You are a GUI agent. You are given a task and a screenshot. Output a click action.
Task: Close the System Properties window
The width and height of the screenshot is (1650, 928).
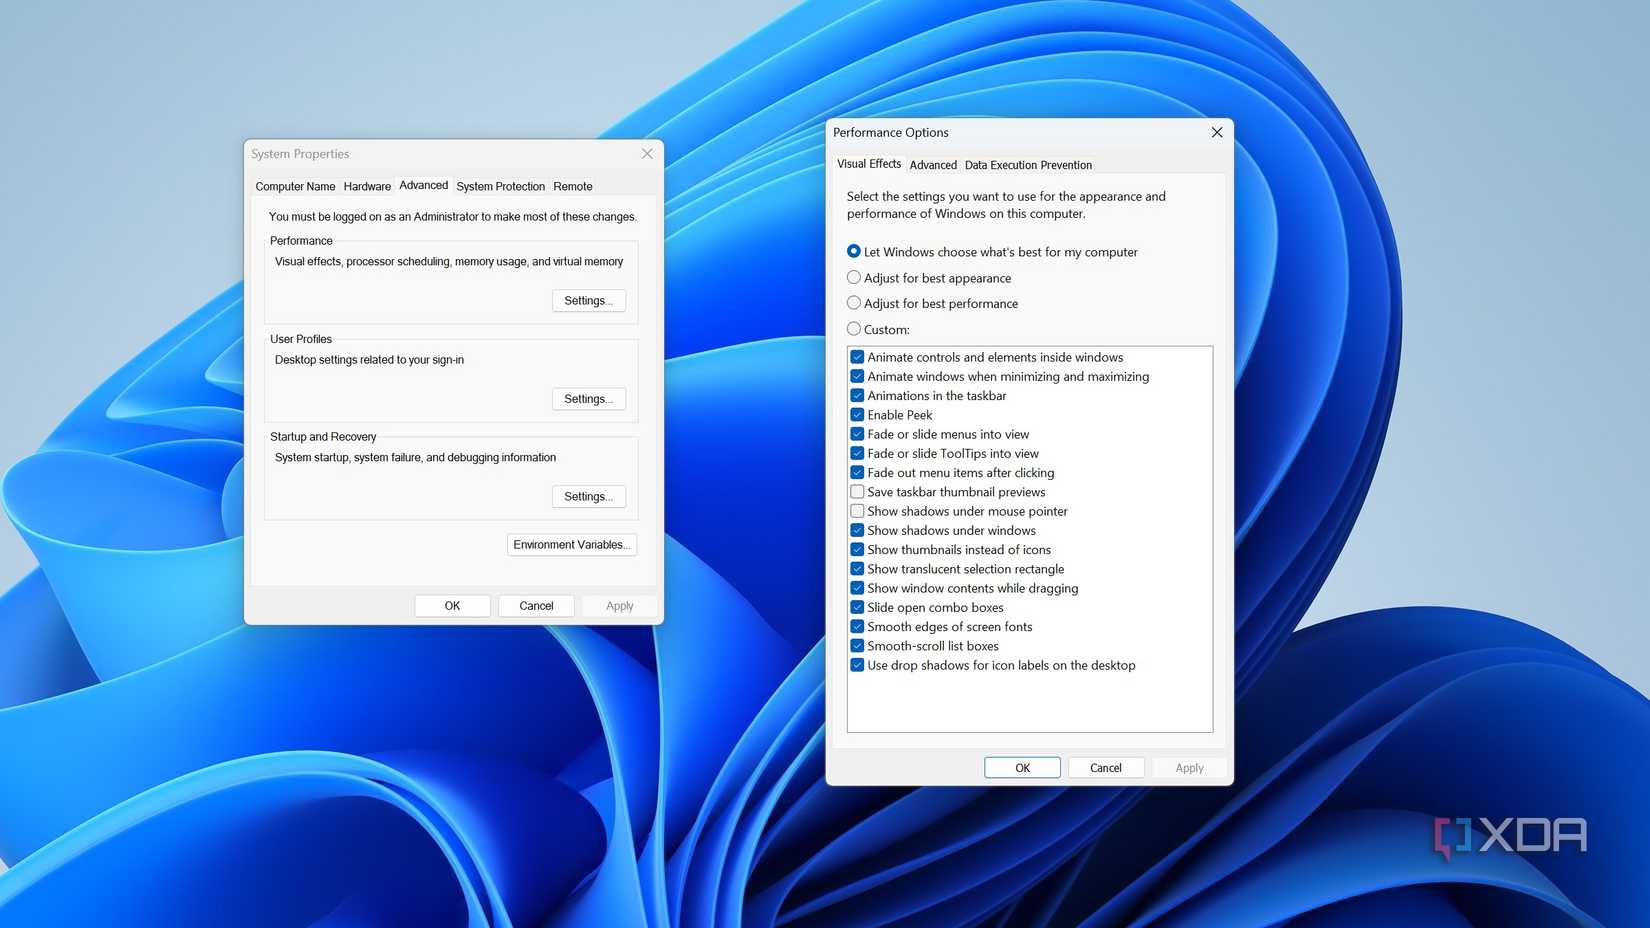[647, 154]
